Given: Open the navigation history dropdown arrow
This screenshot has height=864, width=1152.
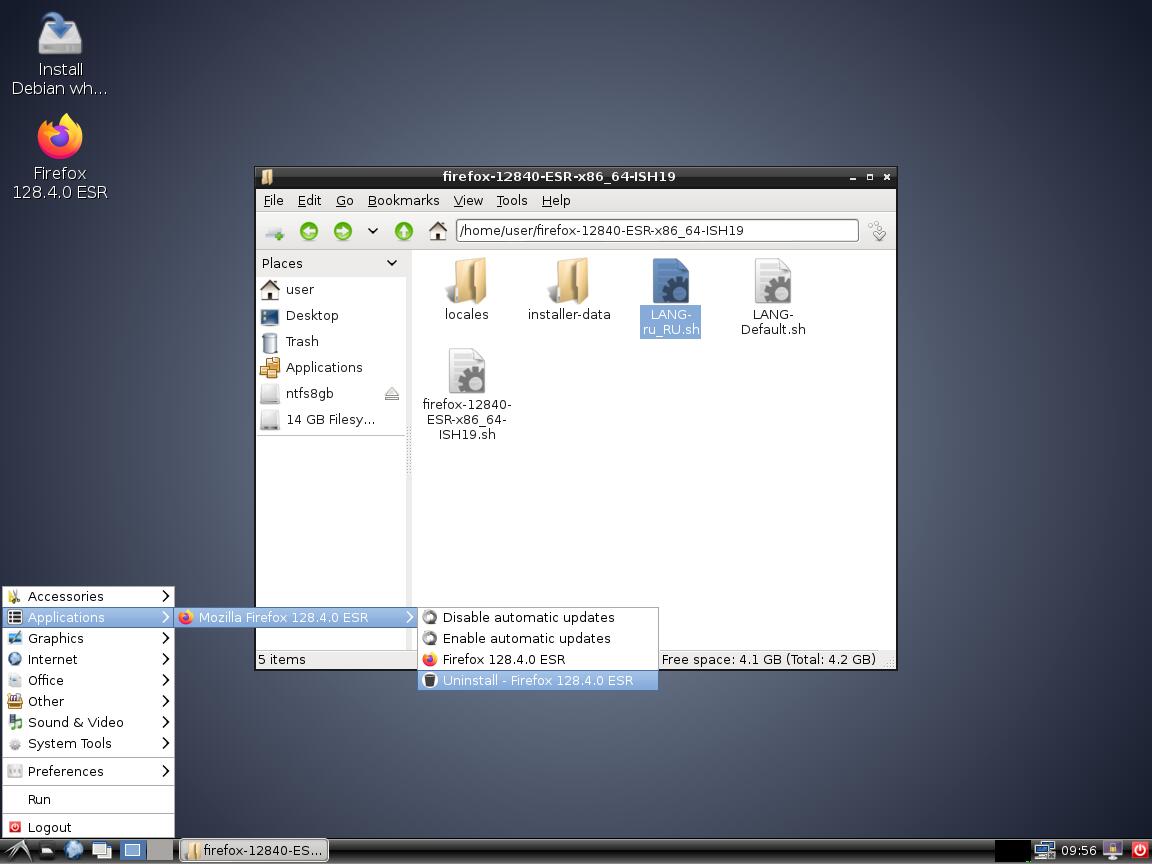Looking at the screenshot, I should [372, 231].
